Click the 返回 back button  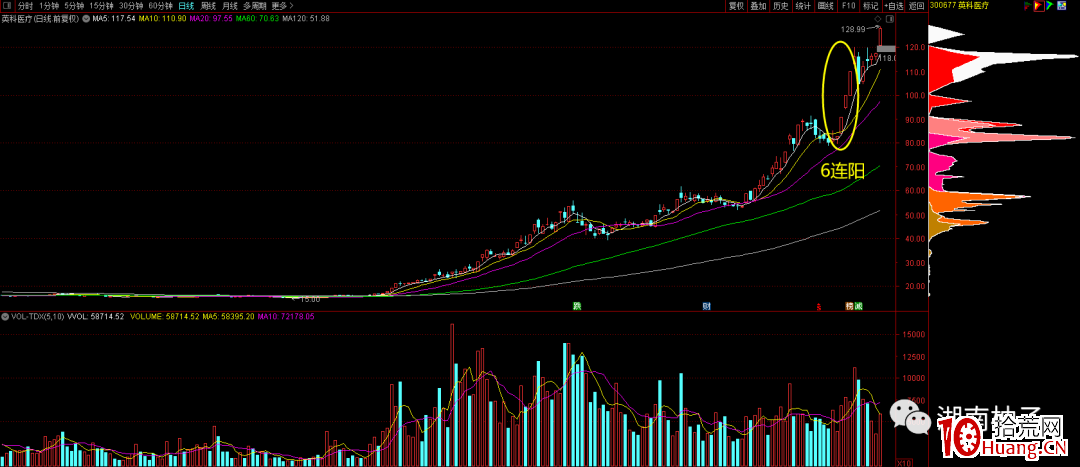coord(916,5)
